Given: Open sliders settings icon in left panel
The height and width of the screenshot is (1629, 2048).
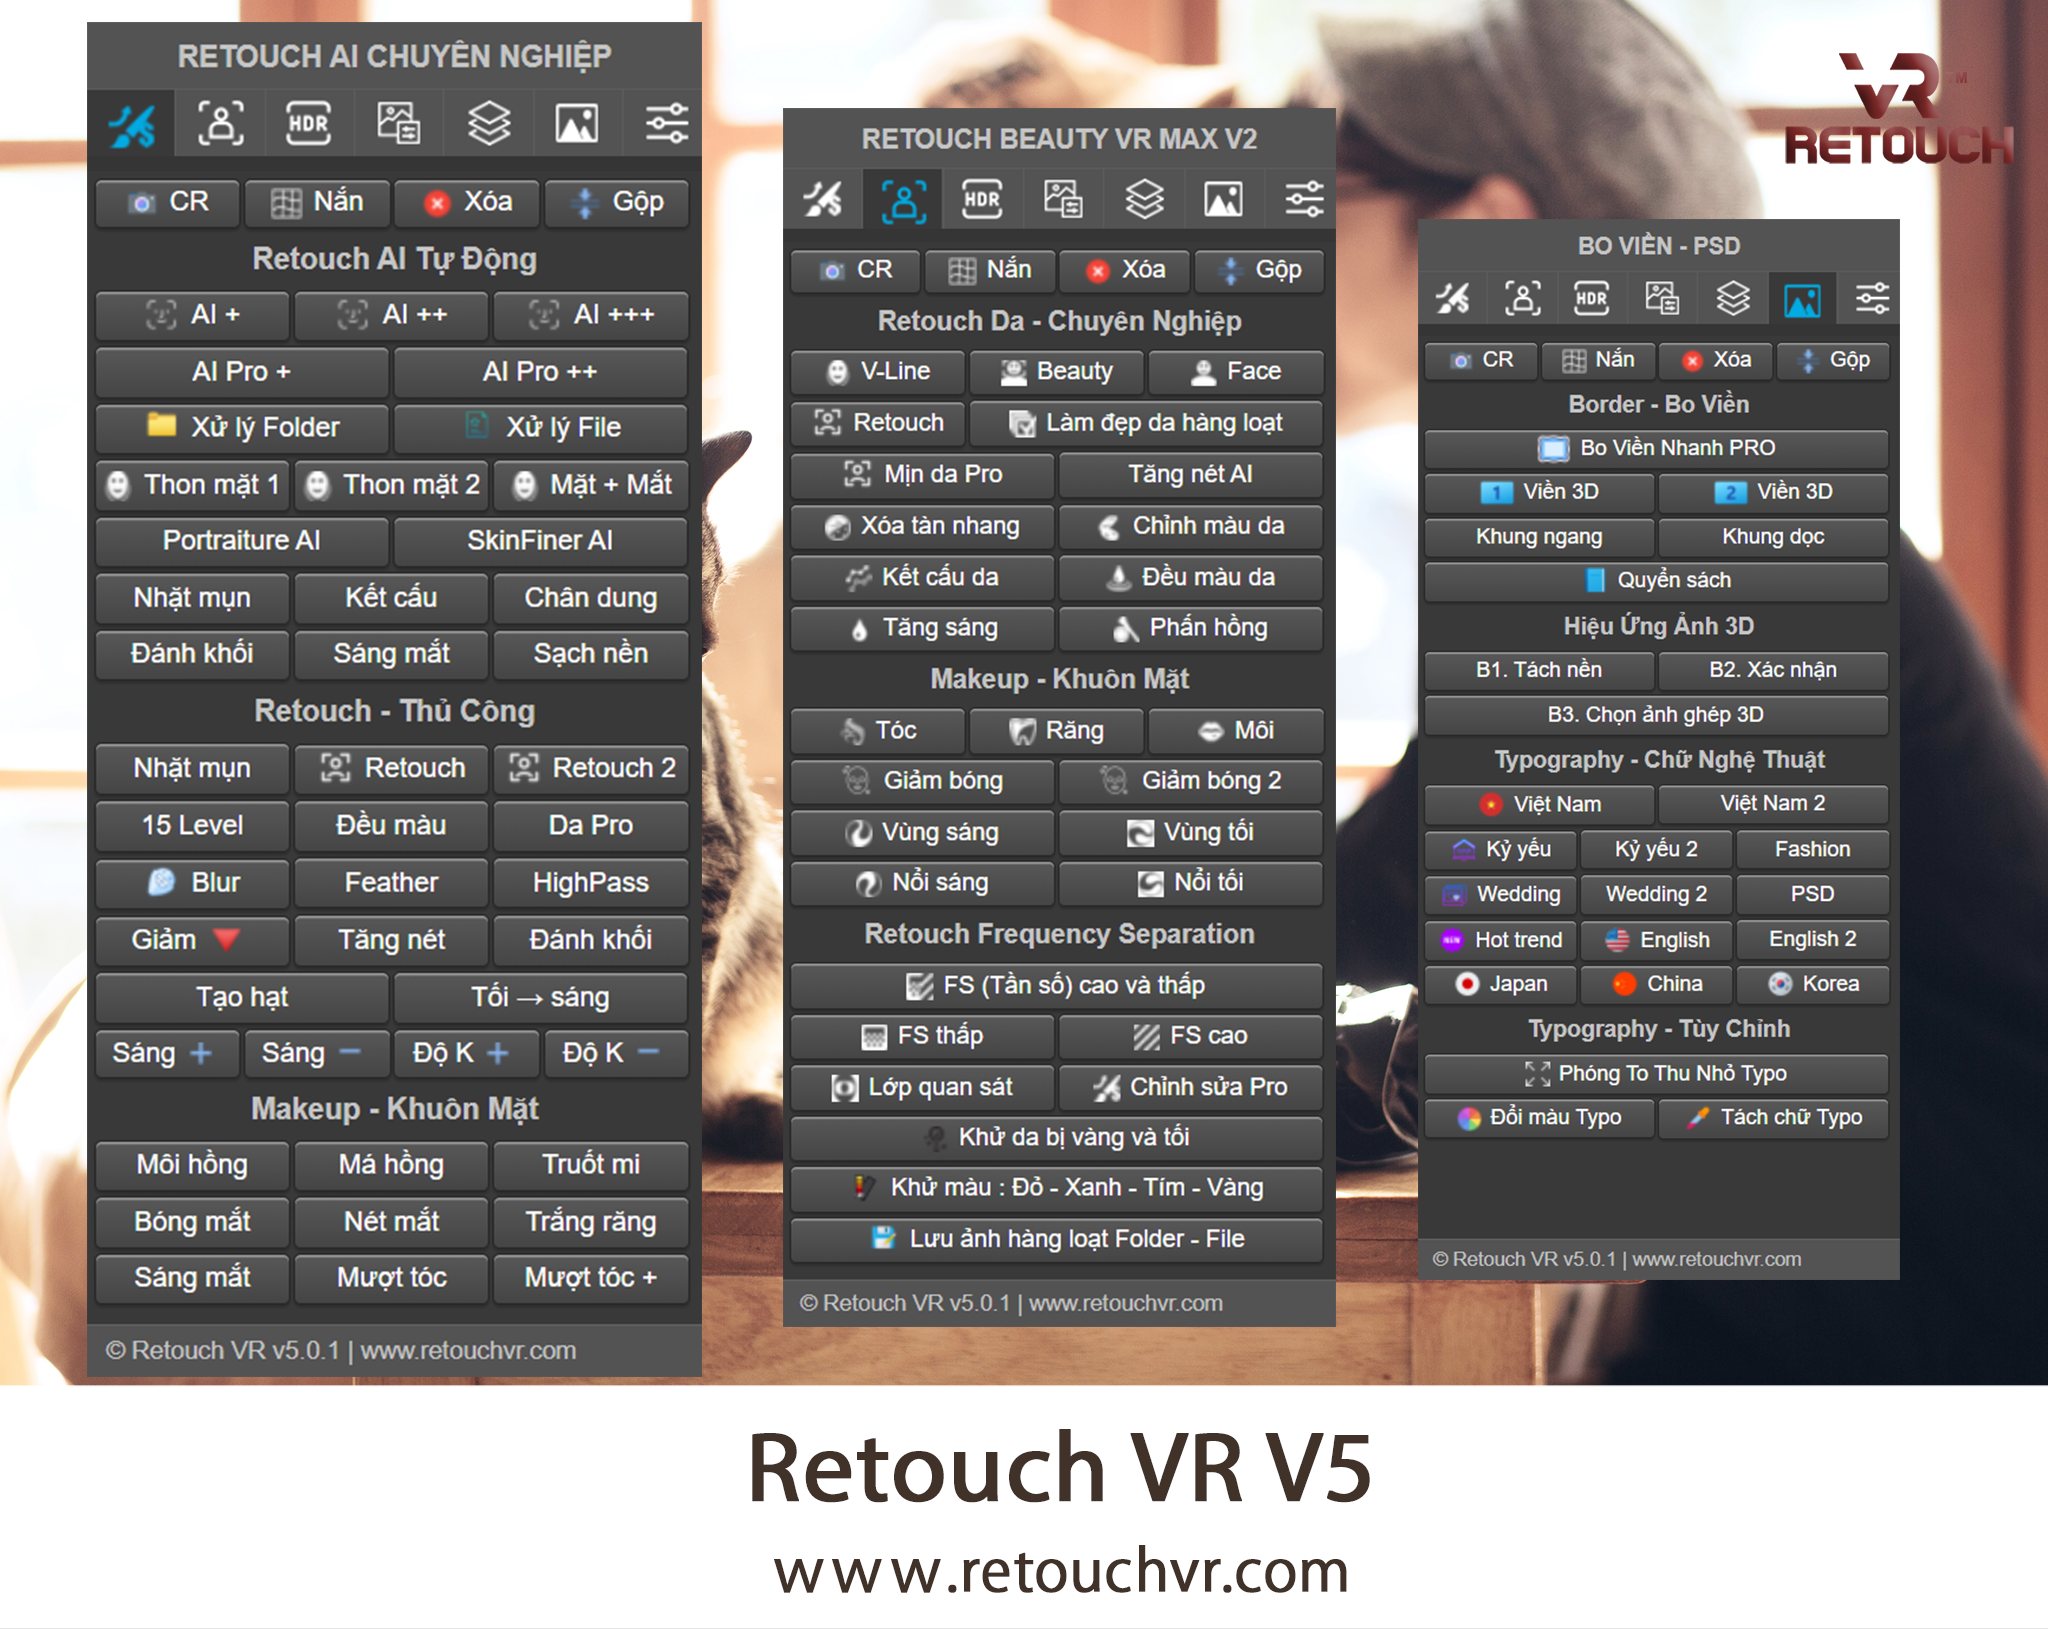Looking at the screenshot, I should [666, 124].
